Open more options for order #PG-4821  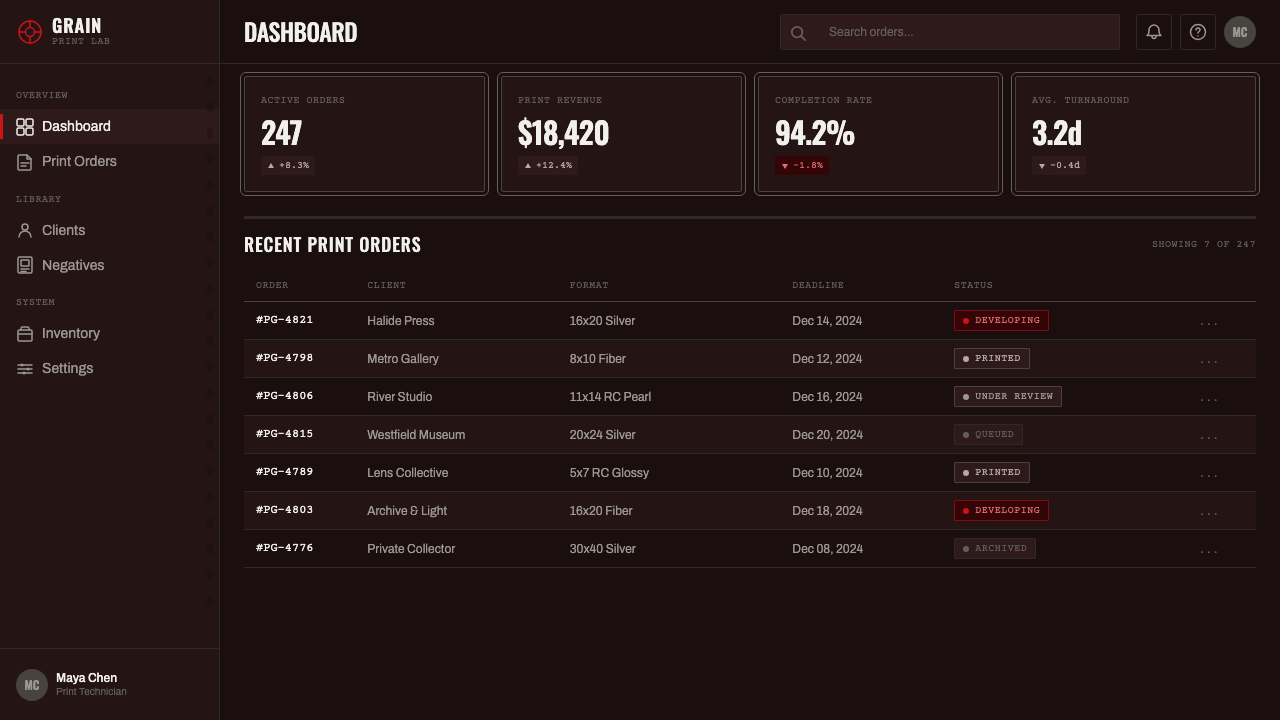click(1209, 321)
